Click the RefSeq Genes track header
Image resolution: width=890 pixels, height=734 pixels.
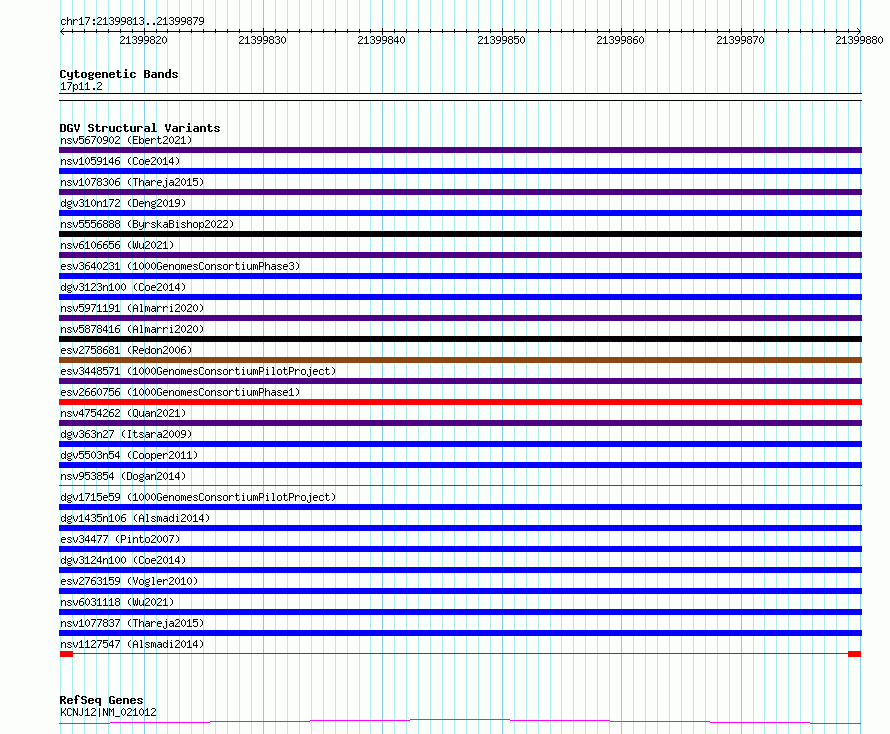click(x=102, y=701)
